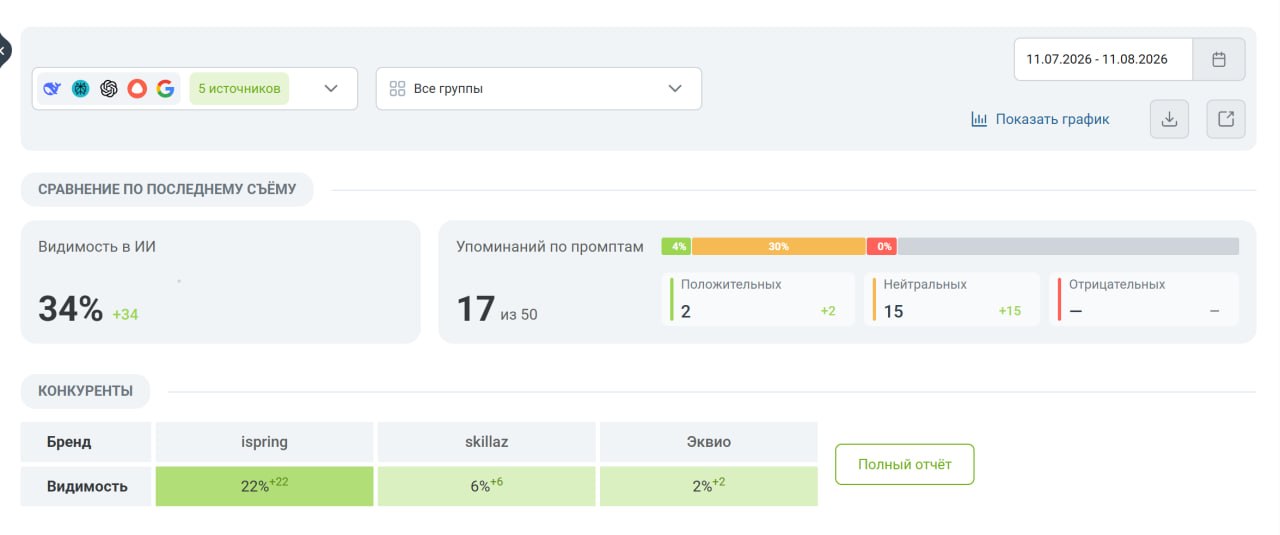Select the "Нейтральных" mentions card

(x=952, y=299)
